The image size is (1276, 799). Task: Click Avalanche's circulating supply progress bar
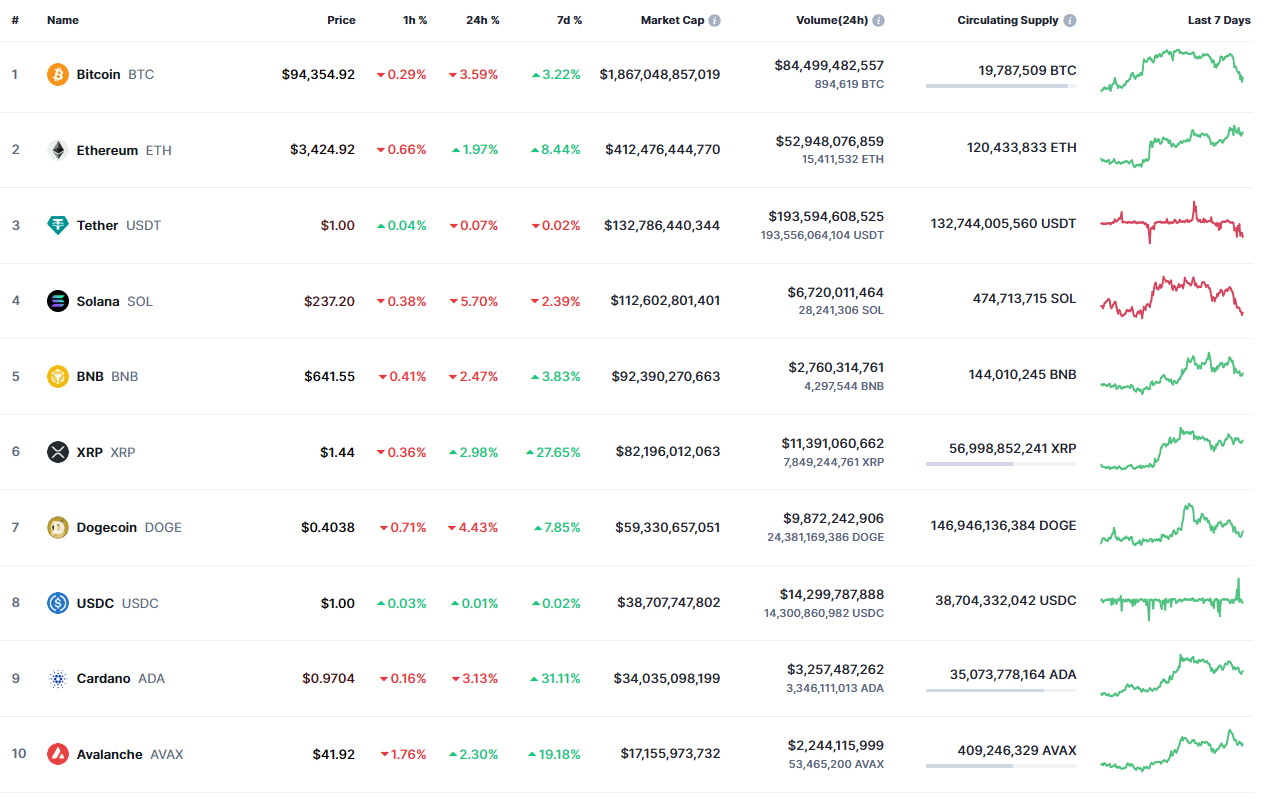tap(1001, 766)
